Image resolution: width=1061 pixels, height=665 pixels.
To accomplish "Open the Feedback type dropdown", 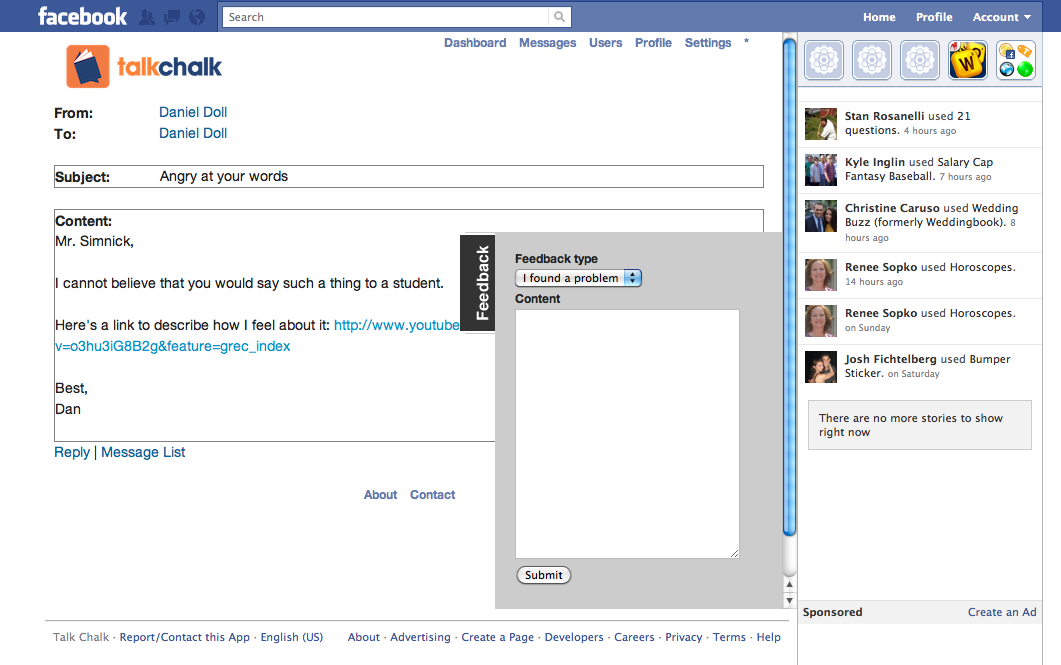I will click(x=579, y=278).
